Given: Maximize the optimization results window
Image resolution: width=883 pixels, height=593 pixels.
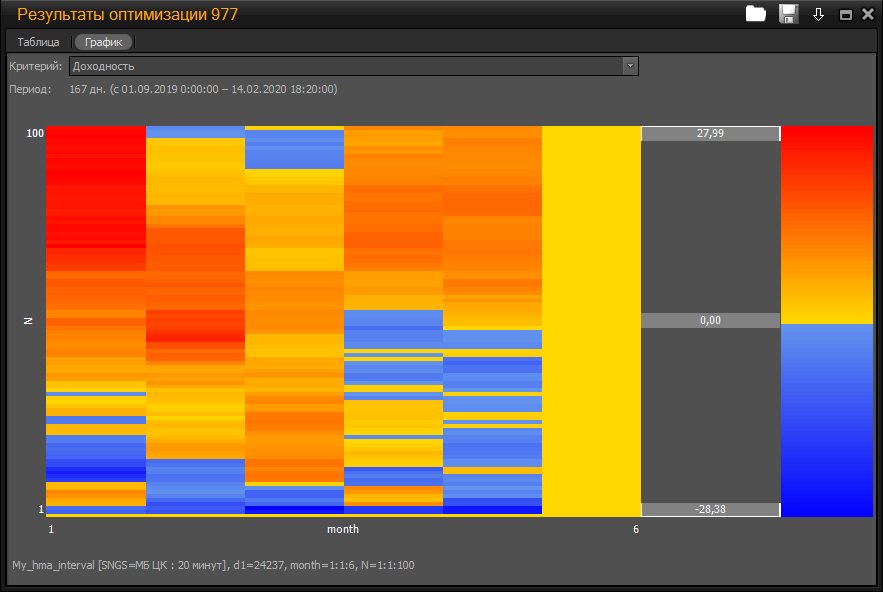Looking at the screenshot, I should 845,15.
